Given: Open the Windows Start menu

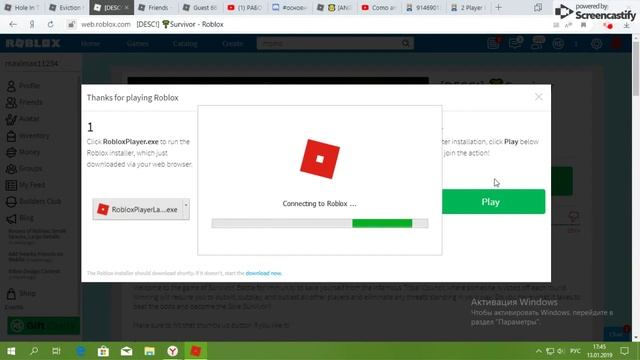Looking at the screenshot, I should [x=11, y=351].
